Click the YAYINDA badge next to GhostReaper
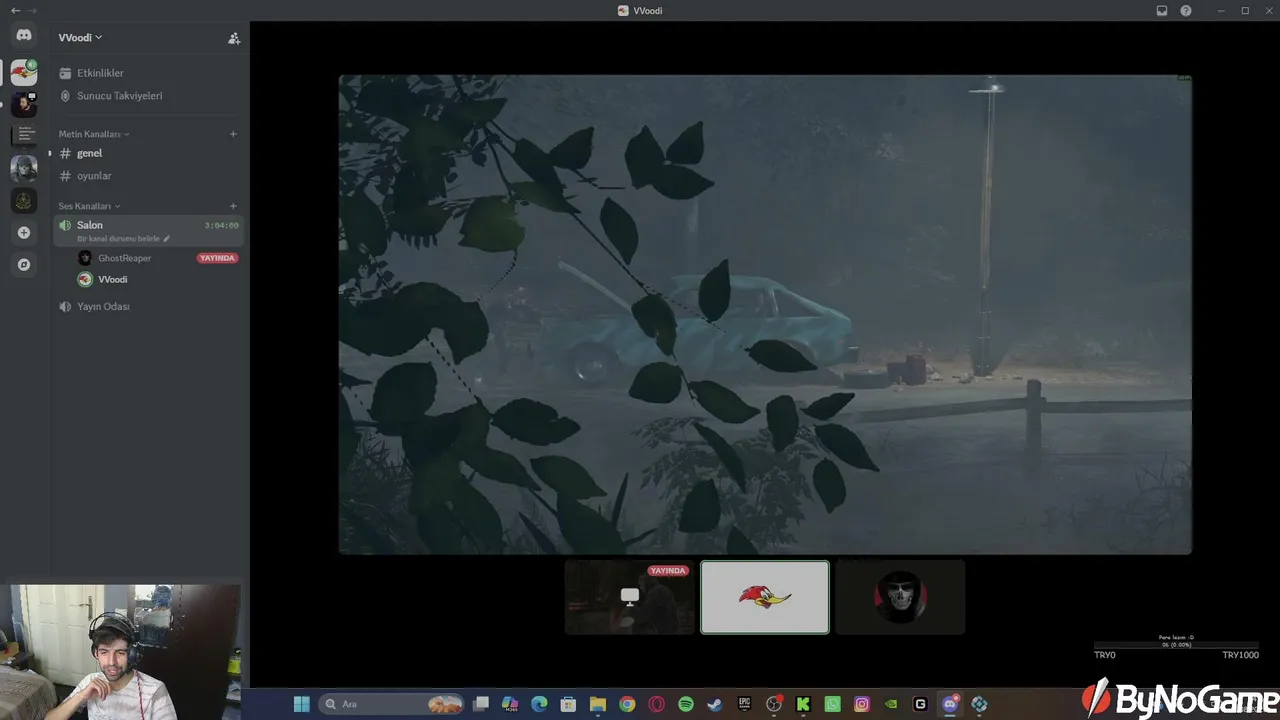 click(x=217, y=258)
